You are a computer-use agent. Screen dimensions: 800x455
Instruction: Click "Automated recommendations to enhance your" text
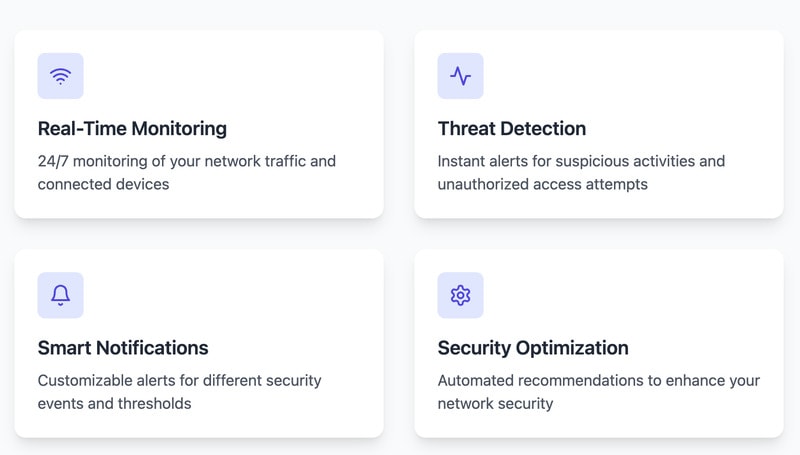coord(598,381)
